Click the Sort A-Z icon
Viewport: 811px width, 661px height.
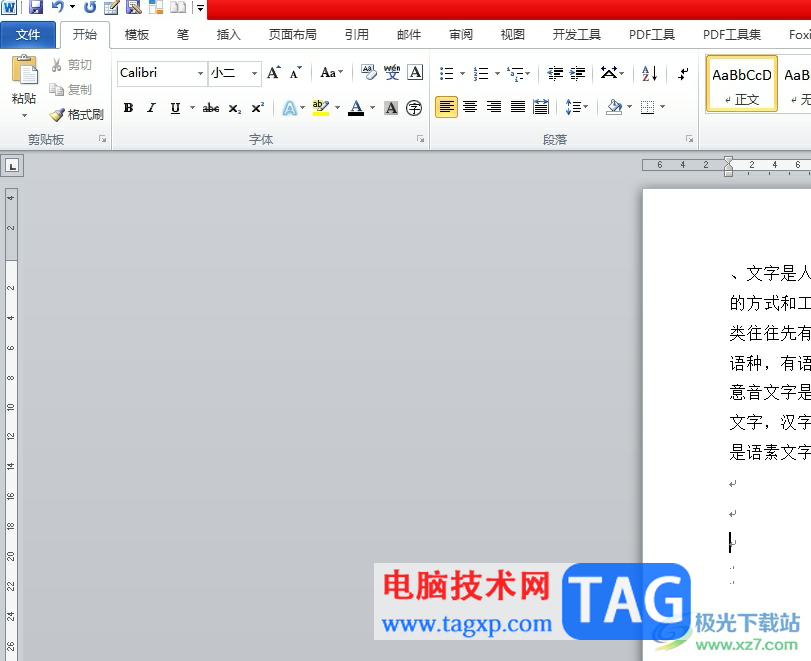[x=649, y=73]
